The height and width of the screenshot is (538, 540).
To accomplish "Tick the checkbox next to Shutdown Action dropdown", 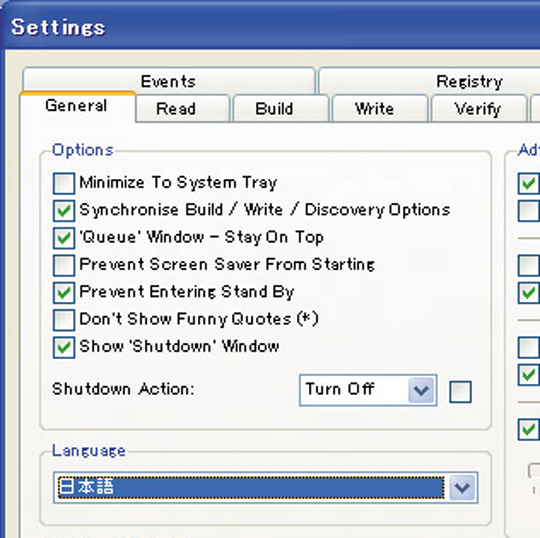I will click(x=460, y=392).
